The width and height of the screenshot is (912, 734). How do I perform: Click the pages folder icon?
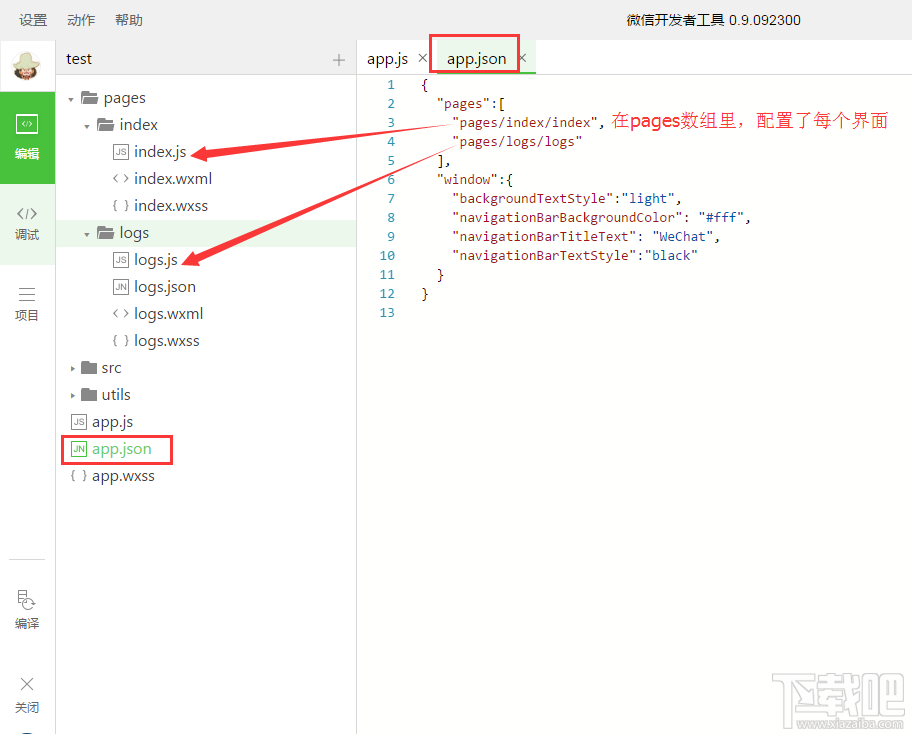(x=90, y=97)
